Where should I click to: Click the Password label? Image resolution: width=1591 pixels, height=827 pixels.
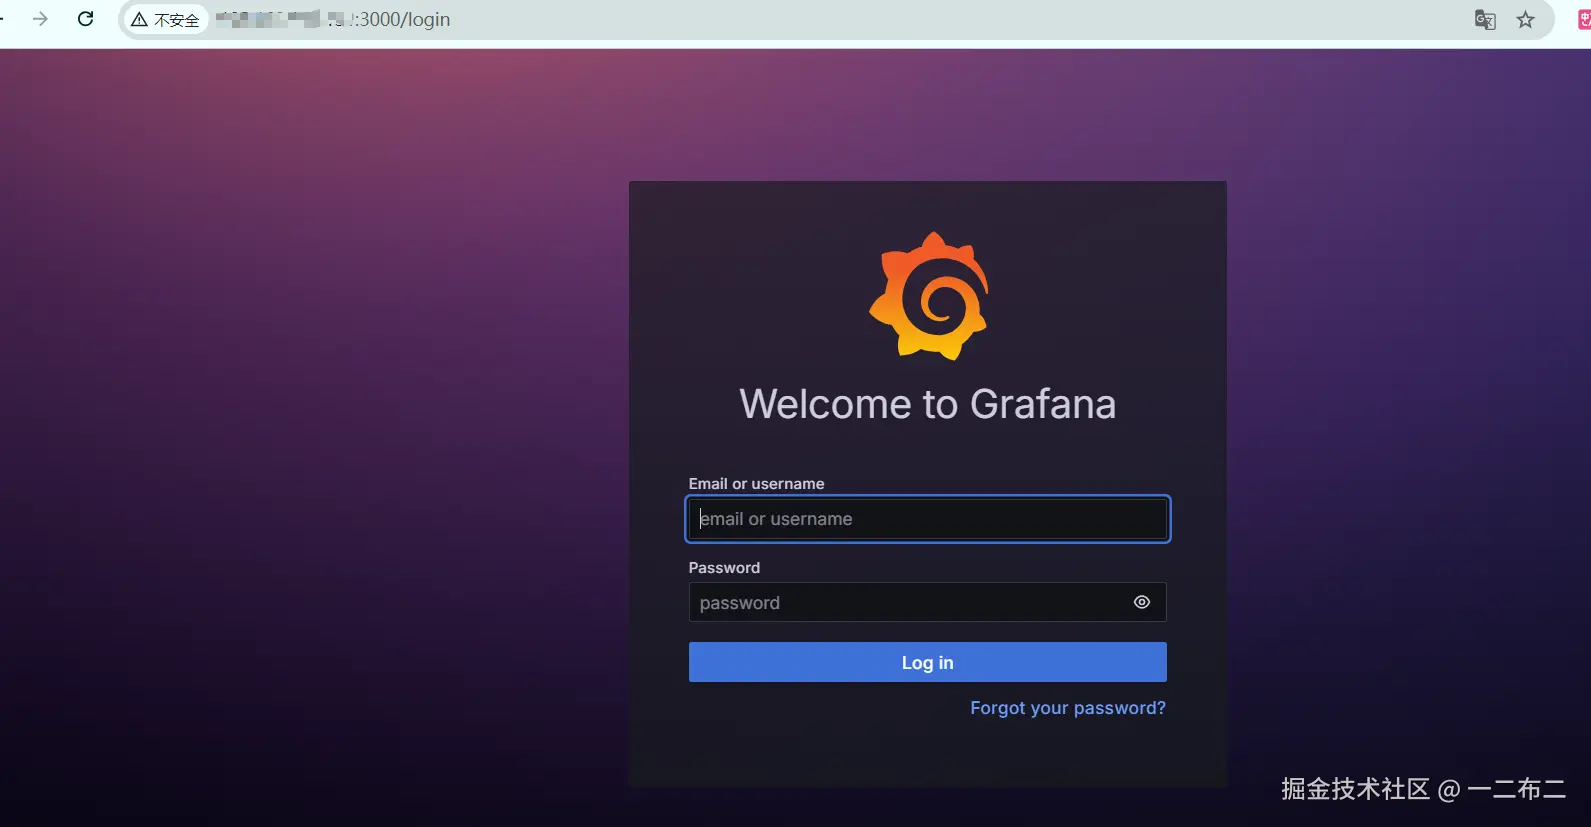click(x=724, y=568)
